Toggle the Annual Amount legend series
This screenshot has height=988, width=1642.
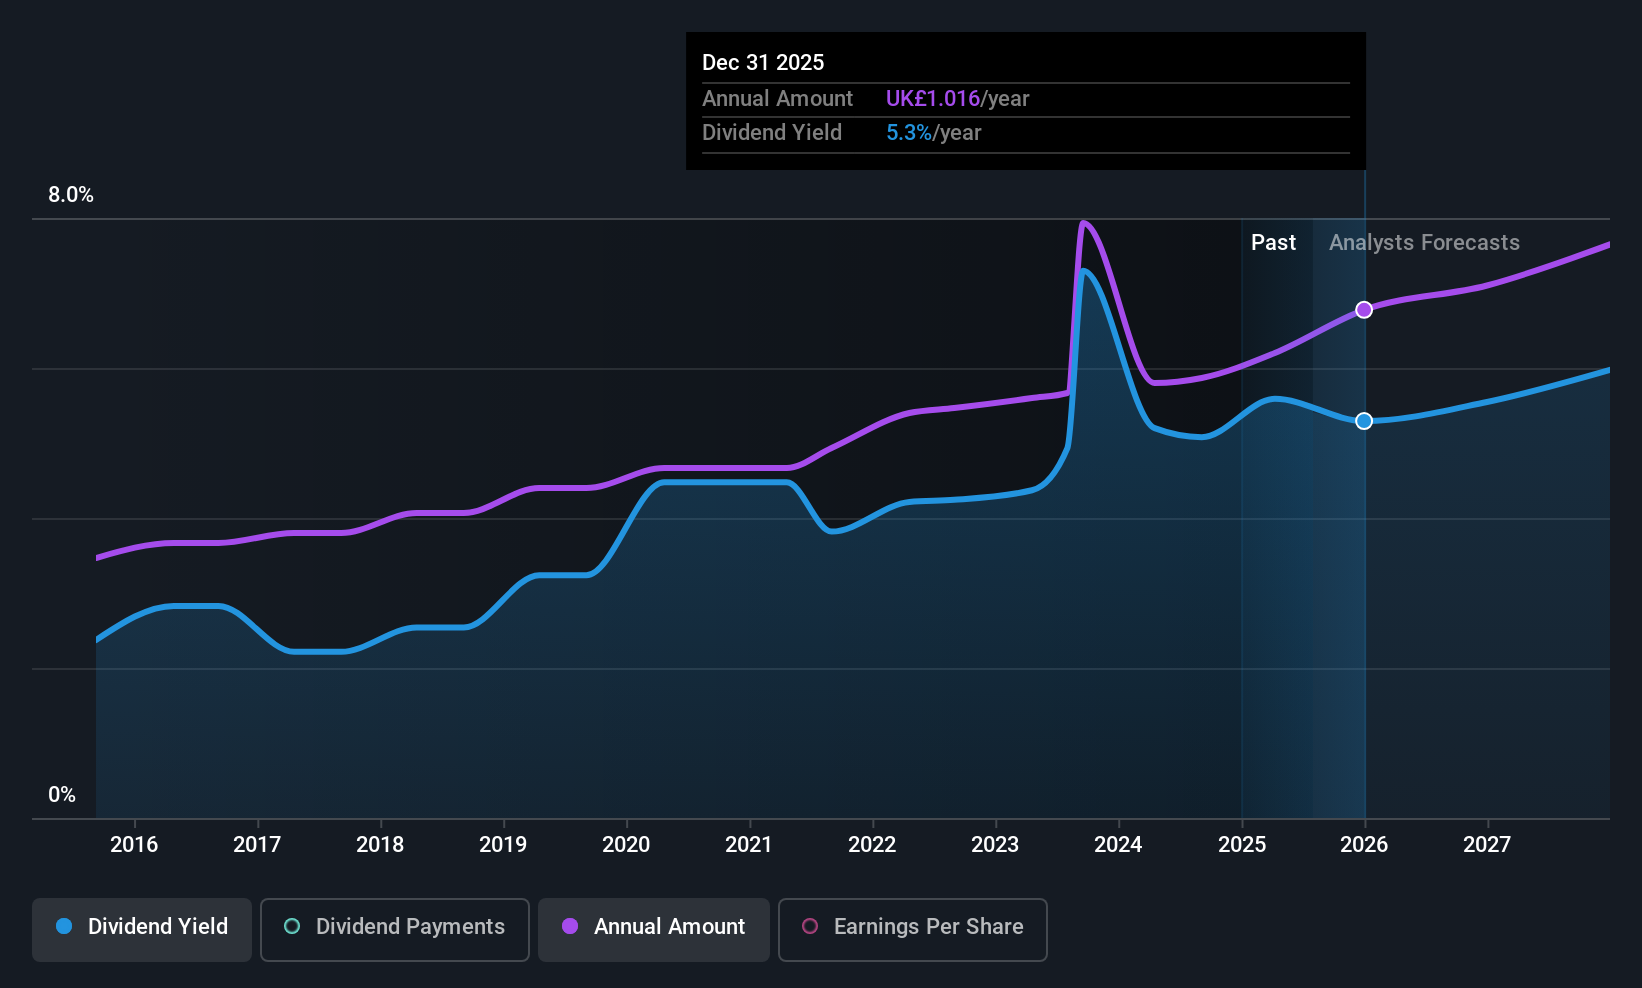[654, 929]
